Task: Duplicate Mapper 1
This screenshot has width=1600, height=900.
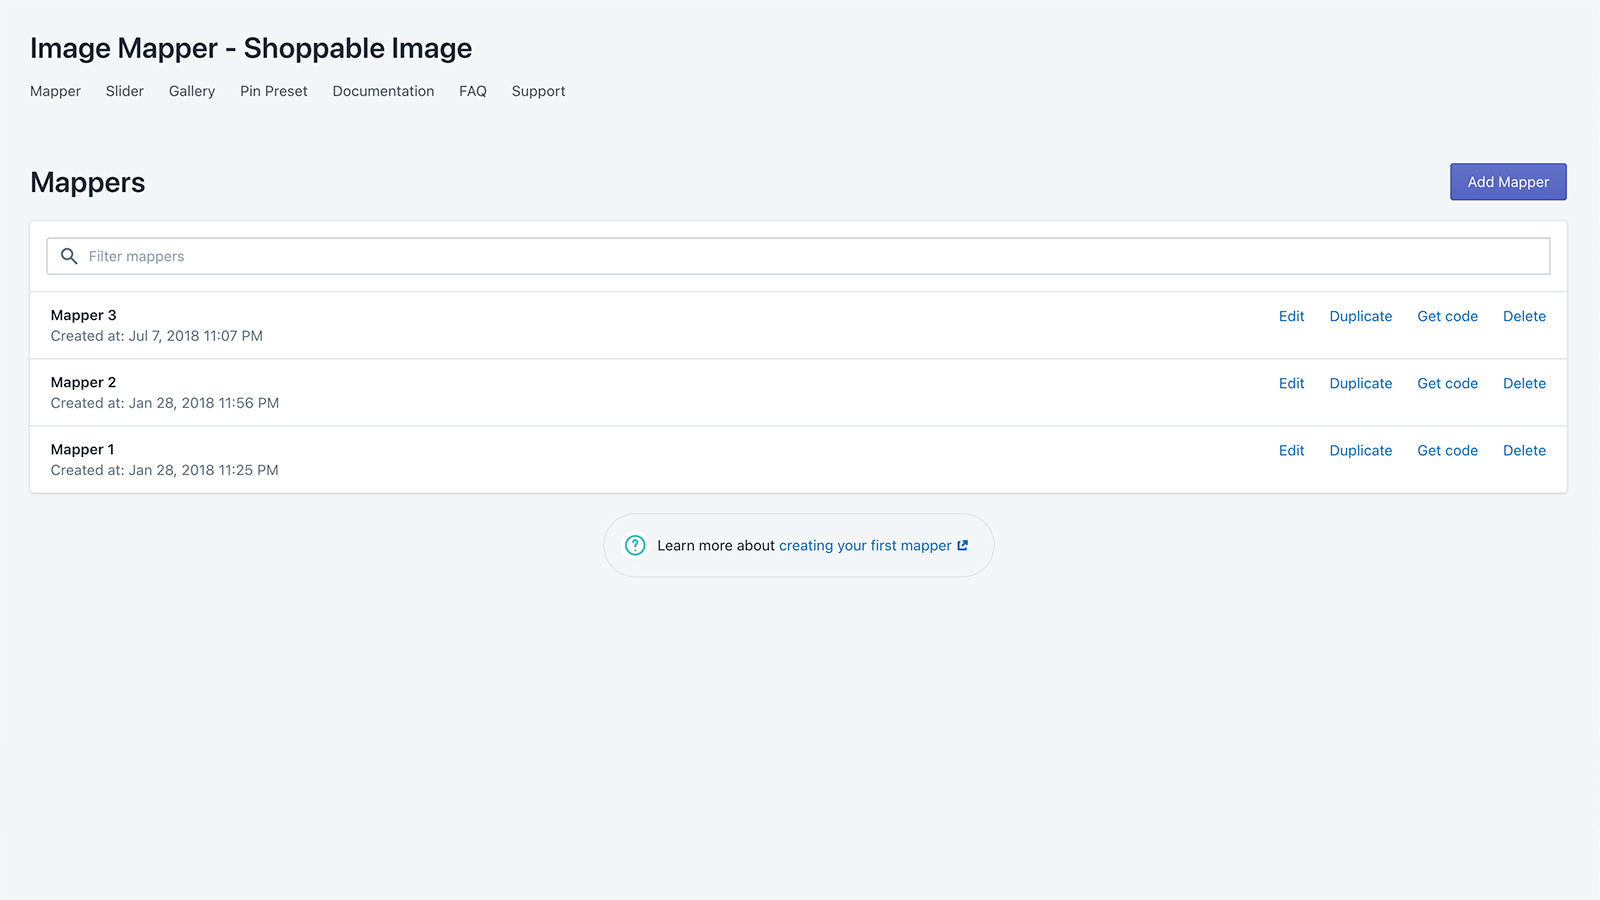Action: point(1360,450)
